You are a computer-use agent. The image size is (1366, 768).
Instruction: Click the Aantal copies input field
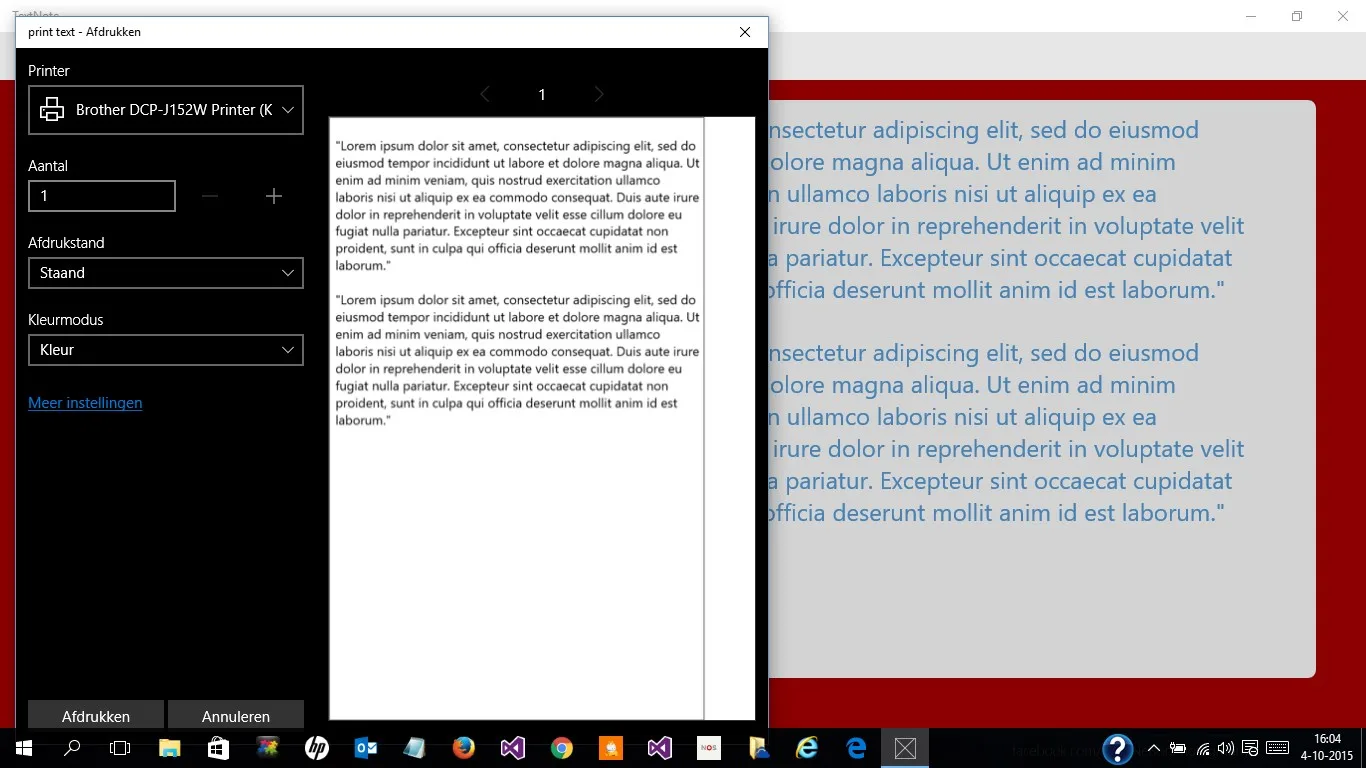[x=102, y=196]
